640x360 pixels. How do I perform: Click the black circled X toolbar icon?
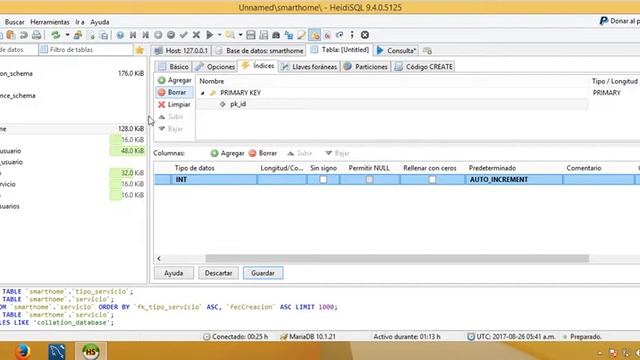(365, 35)
